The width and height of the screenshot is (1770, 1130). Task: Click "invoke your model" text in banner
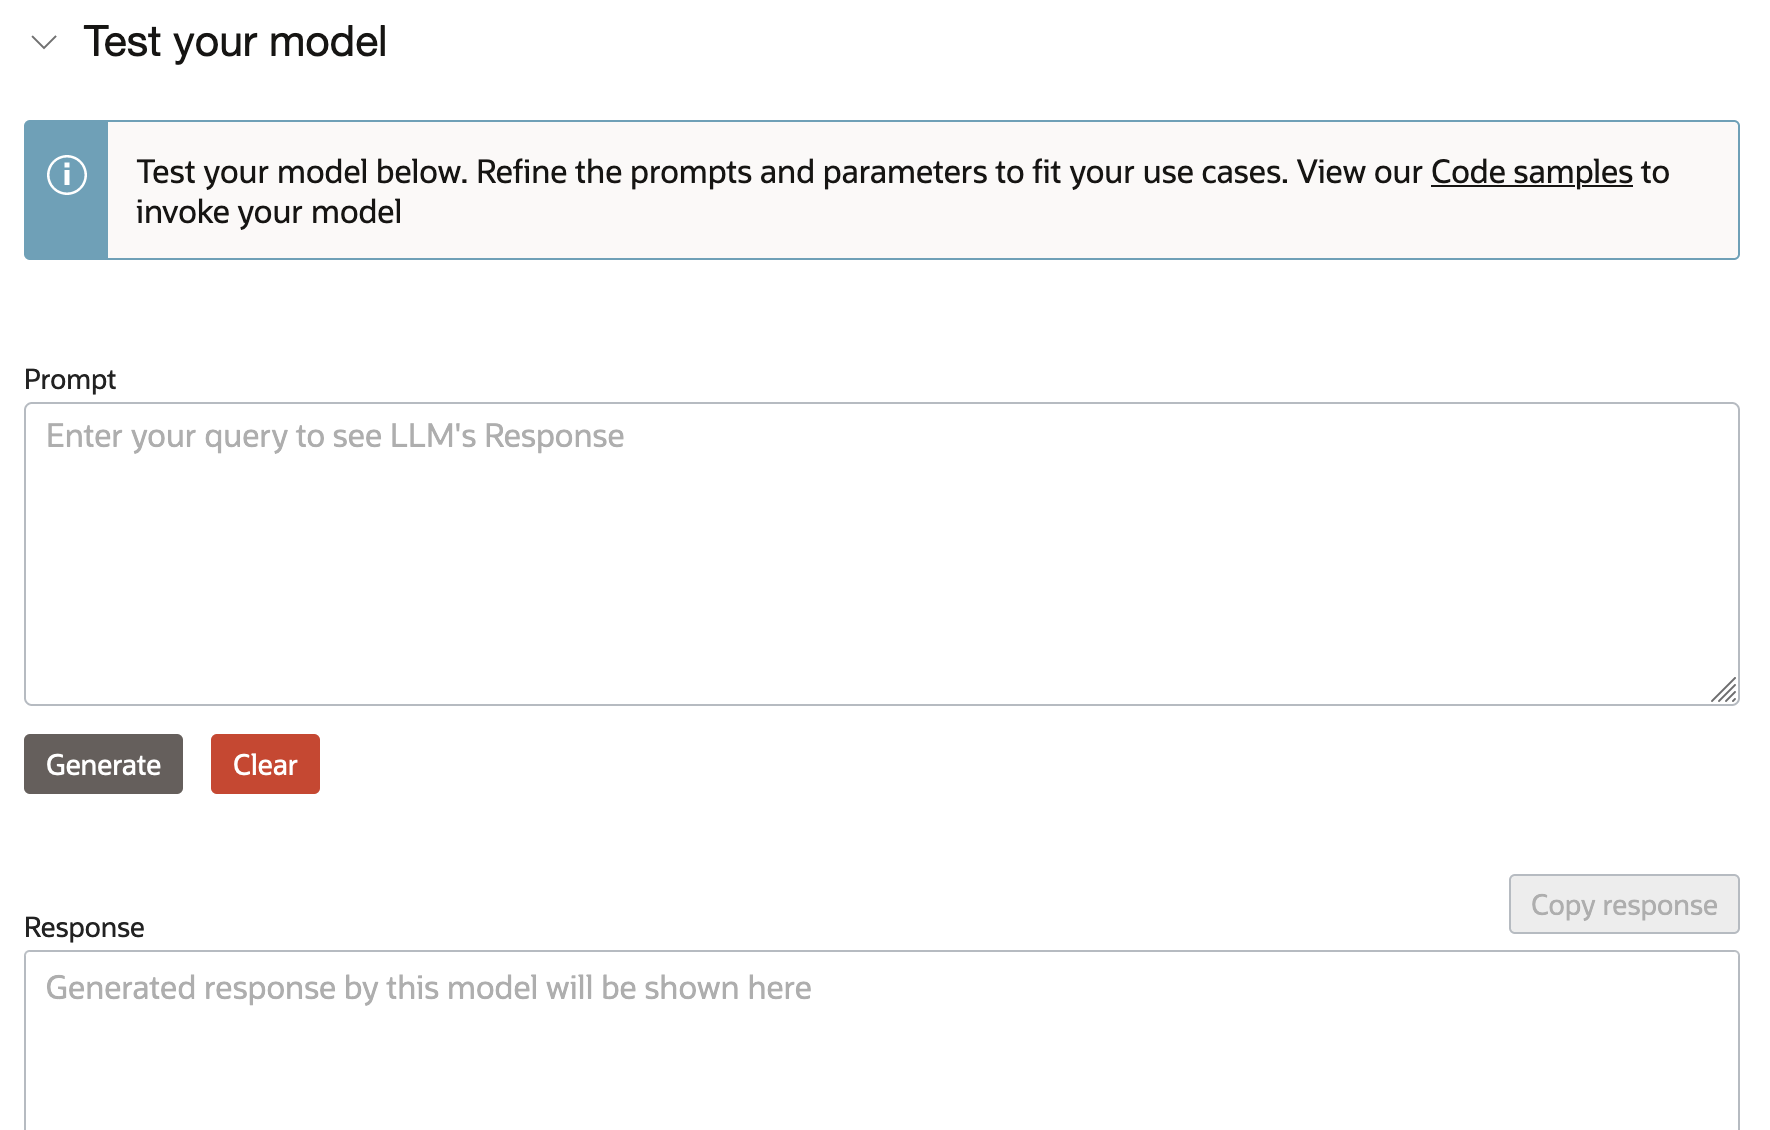click(268, 212)
